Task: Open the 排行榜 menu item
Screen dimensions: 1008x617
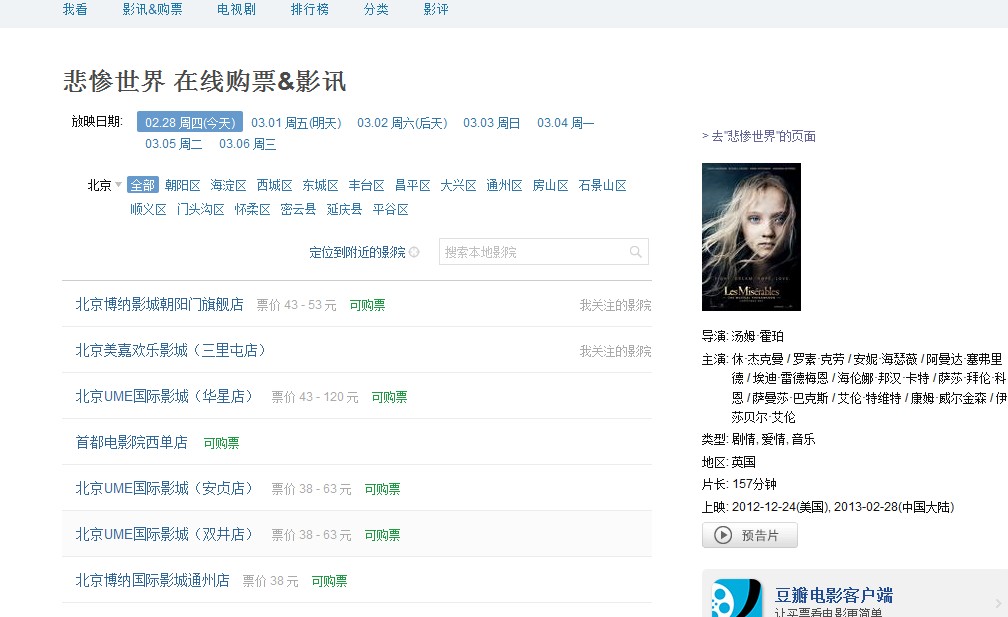Action: [x=309, y=9]
